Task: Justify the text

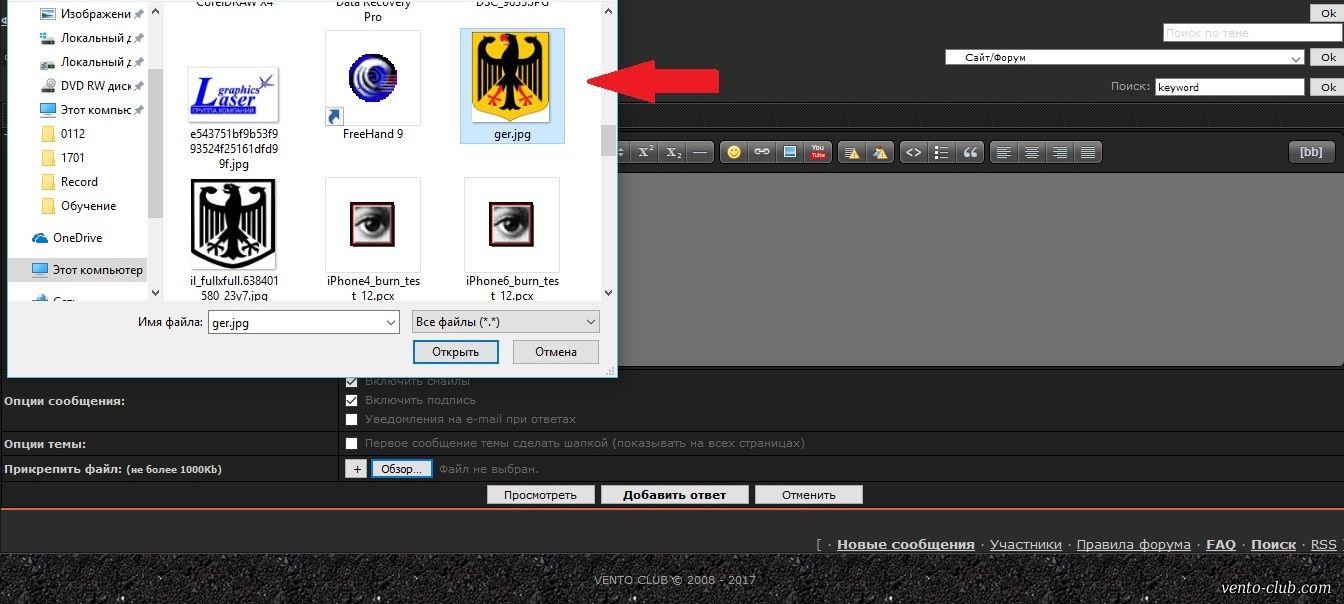Action: (x=1088, y=152)
